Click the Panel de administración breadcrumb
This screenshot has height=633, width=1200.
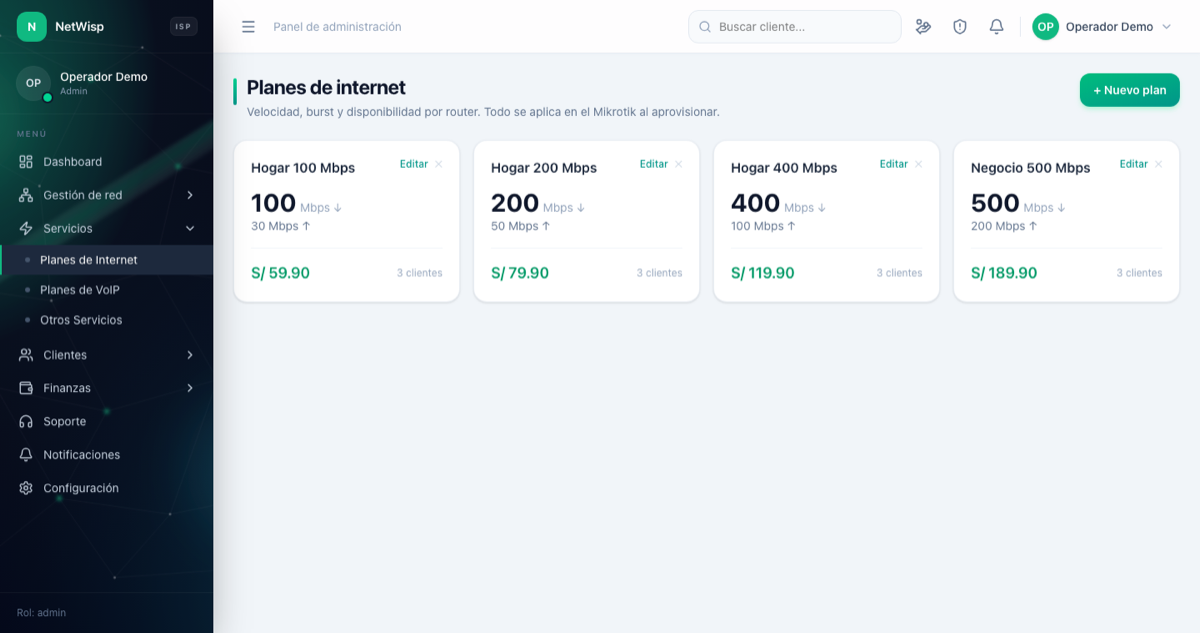coord(337,27)
